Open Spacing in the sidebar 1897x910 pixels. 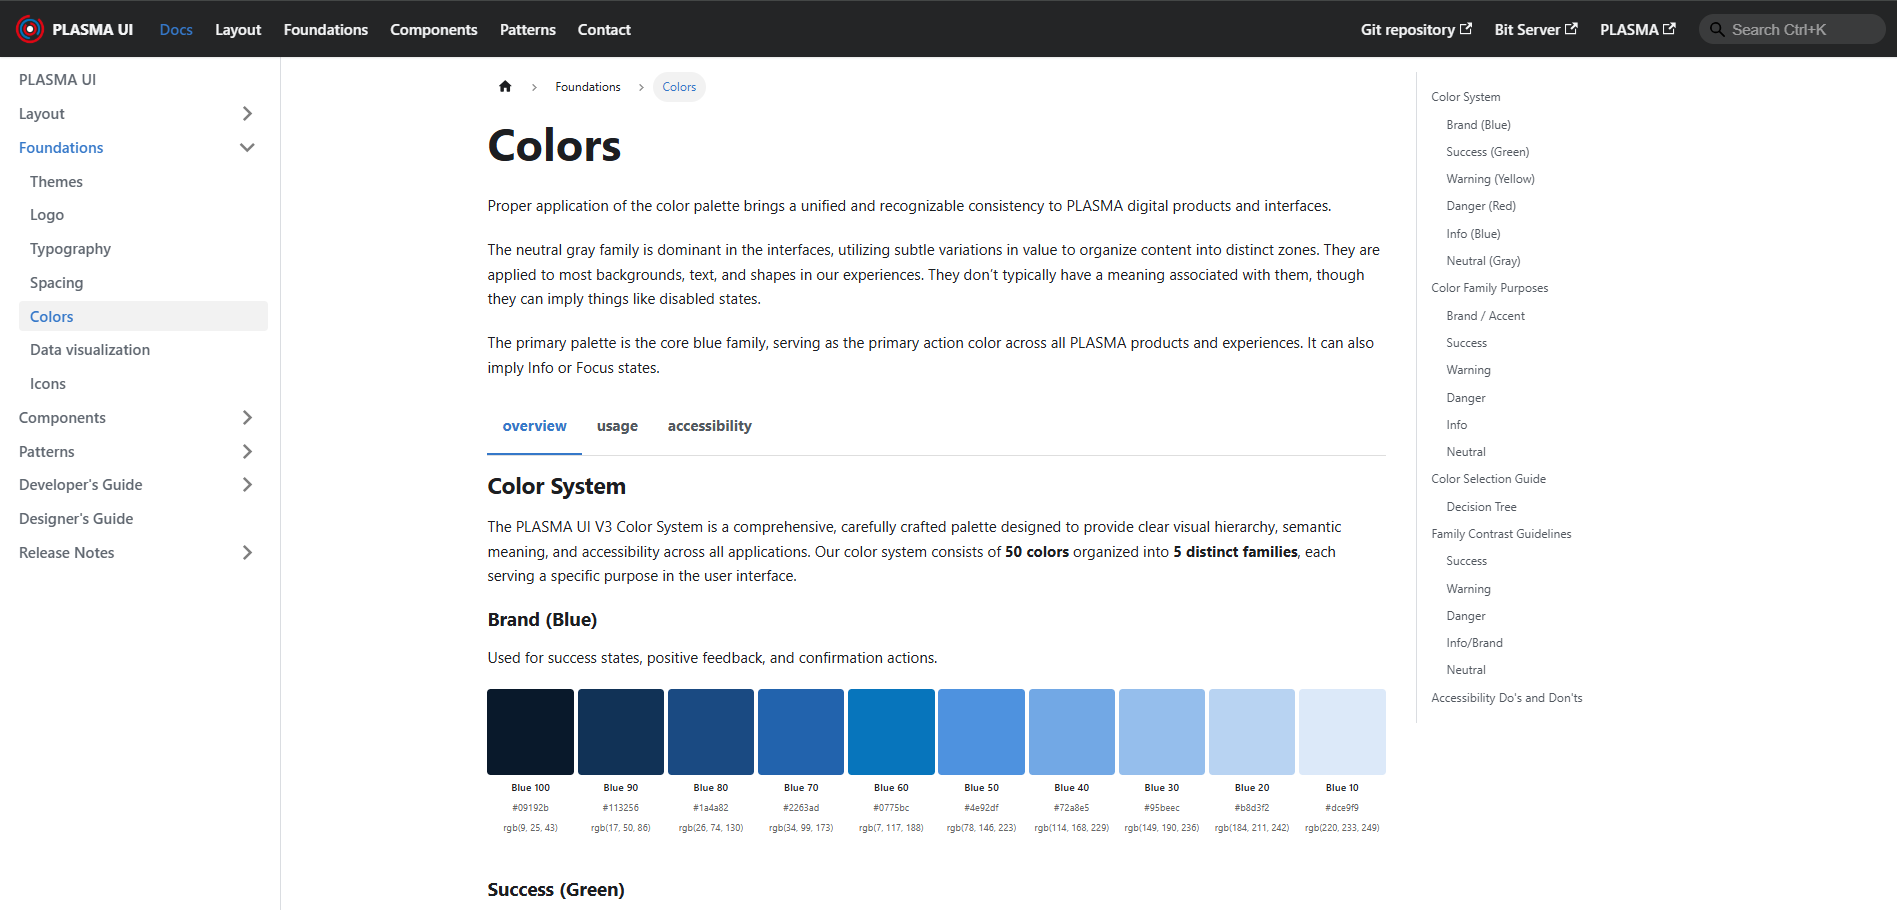click(x=56, y=283)
